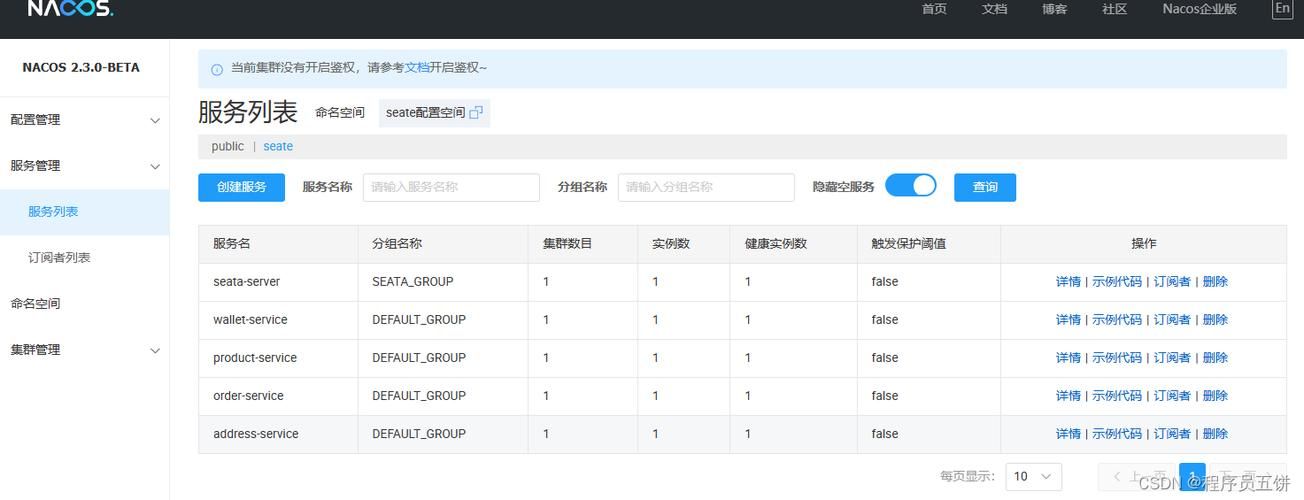Open 首页 in the top navigation
Screen dimensions: 1304x500
(x=934, y=9)
